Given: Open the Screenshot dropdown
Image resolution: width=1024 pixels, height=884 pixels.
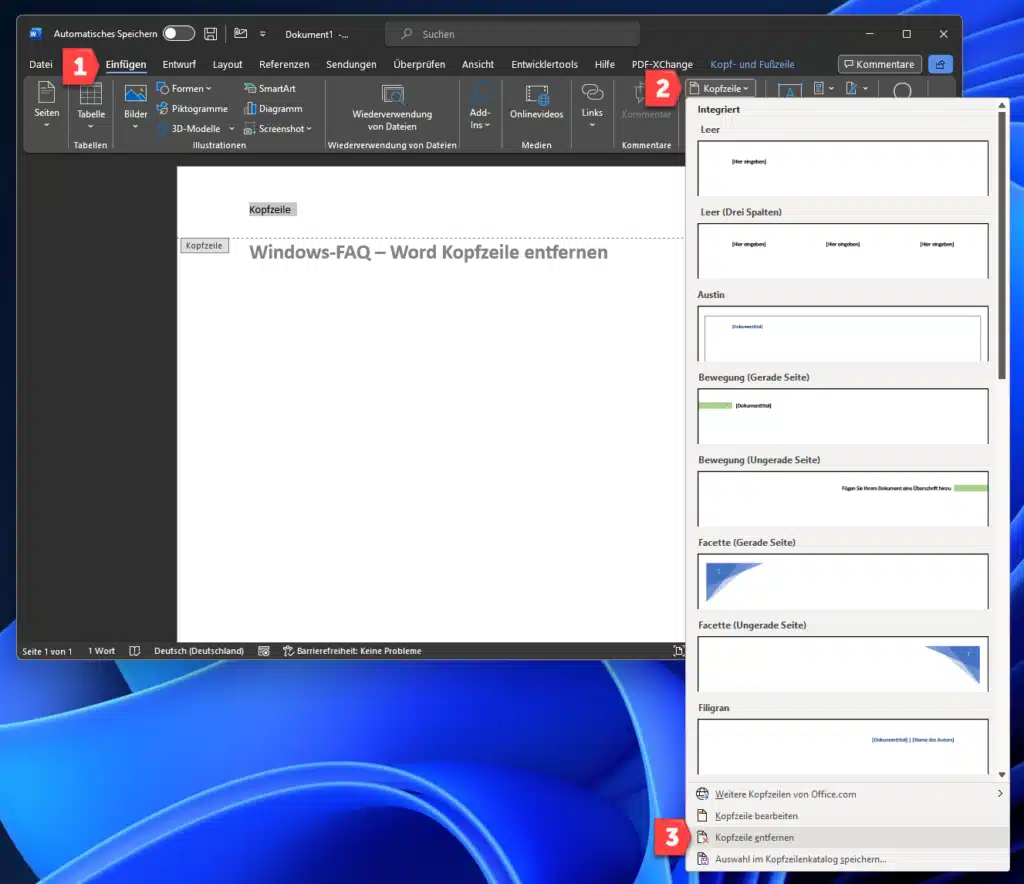Looking at the screenshot, I should (278, 129).
